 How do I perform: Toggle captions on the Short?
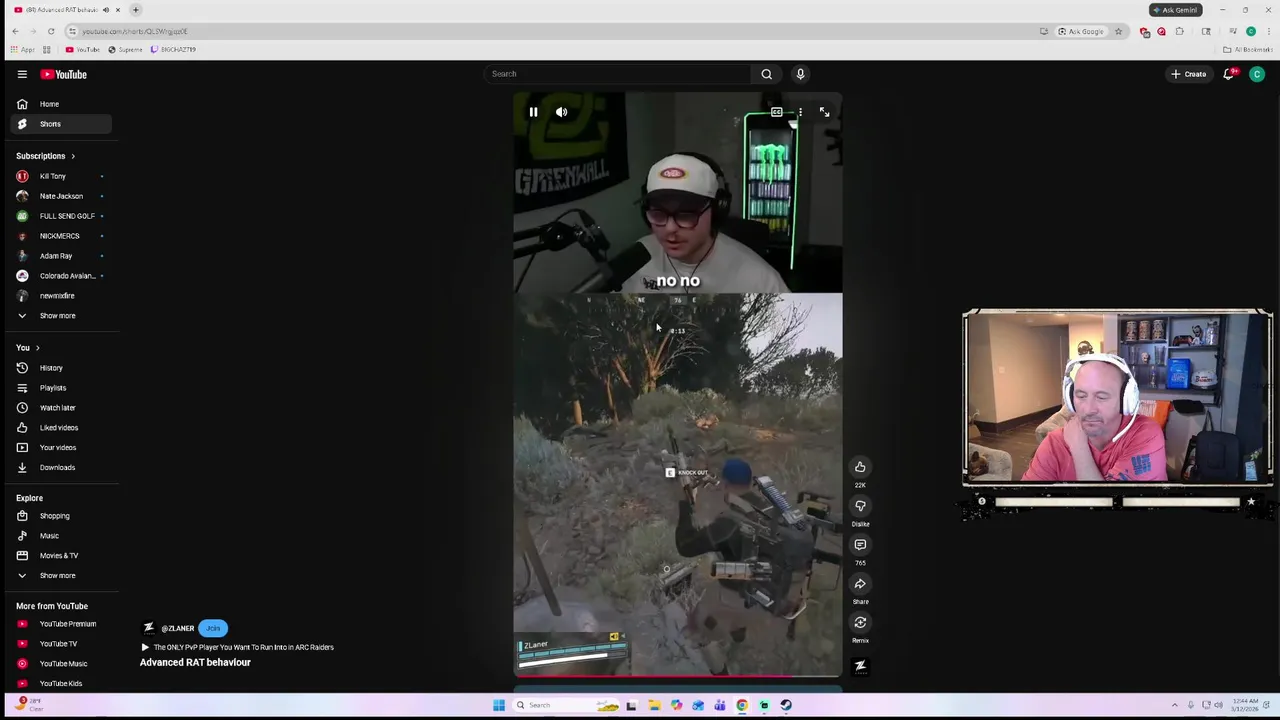coord(776,112)
